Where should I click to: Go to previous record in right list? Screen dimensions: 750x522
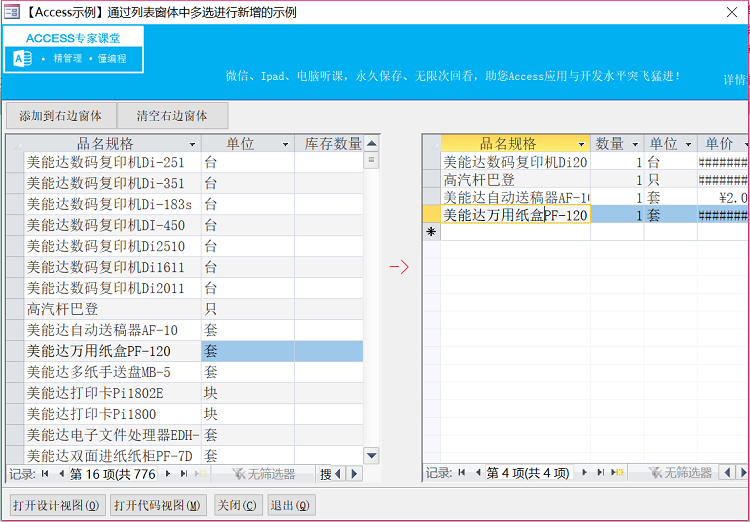[477, 473]
